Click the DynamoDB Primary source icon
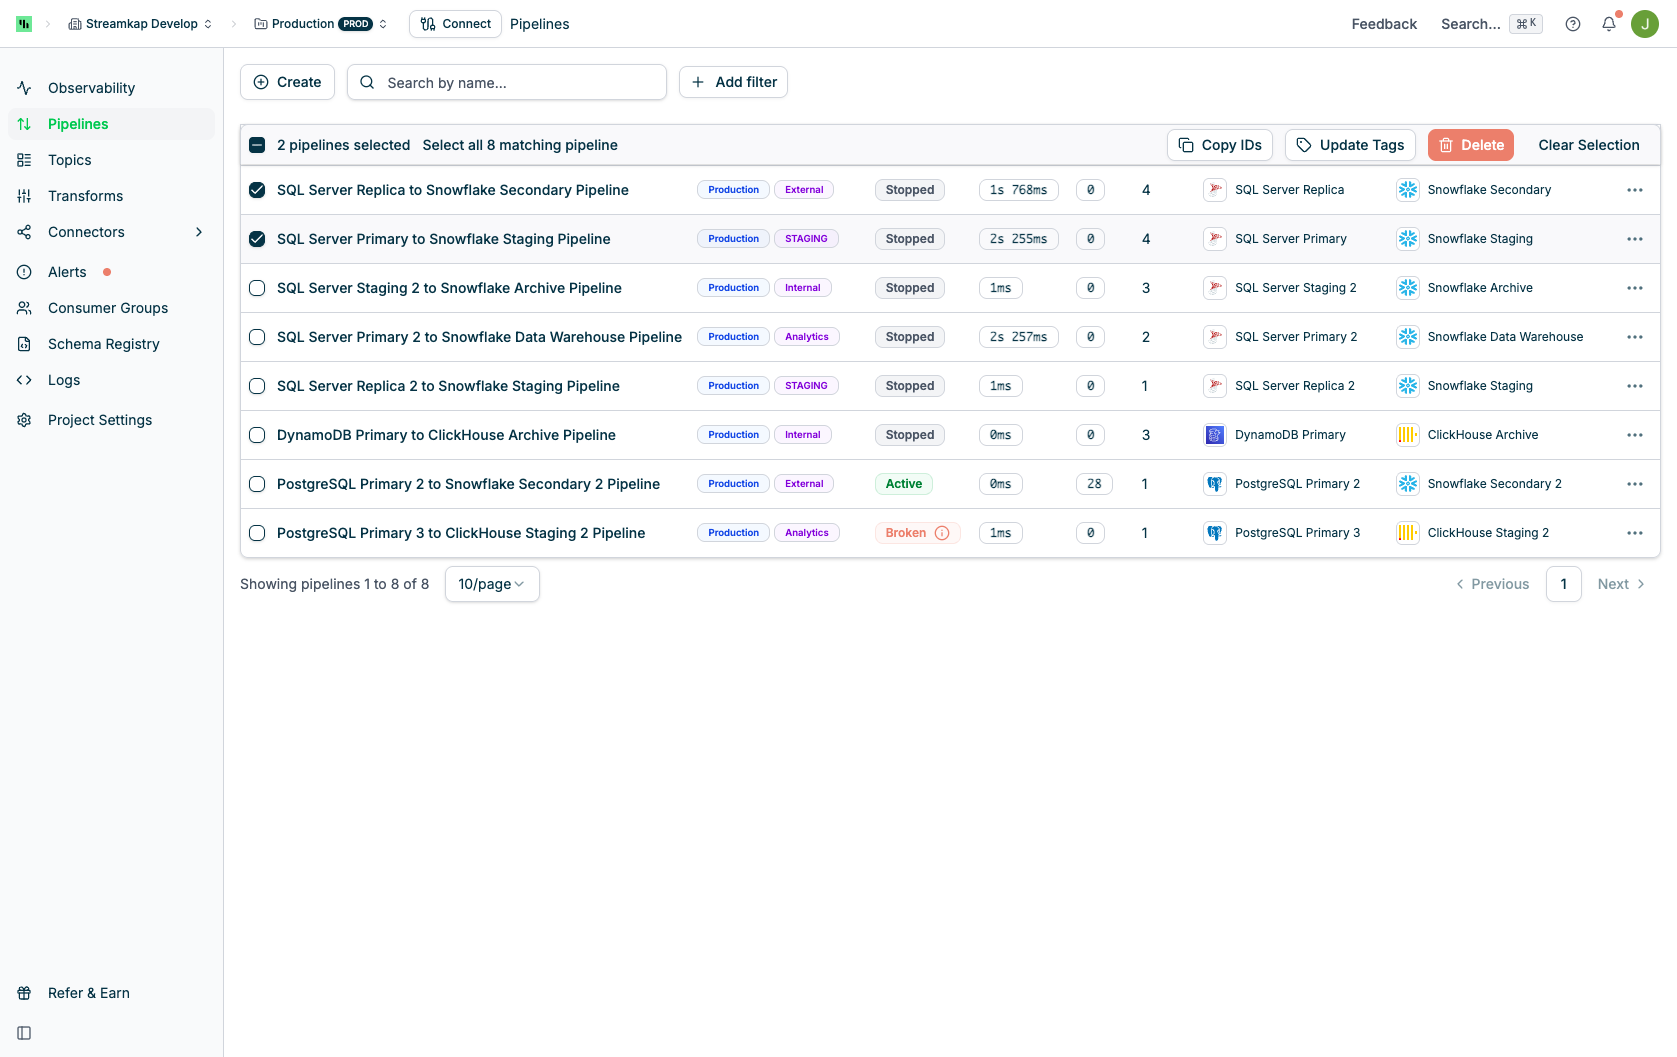 click(1215, 435)
